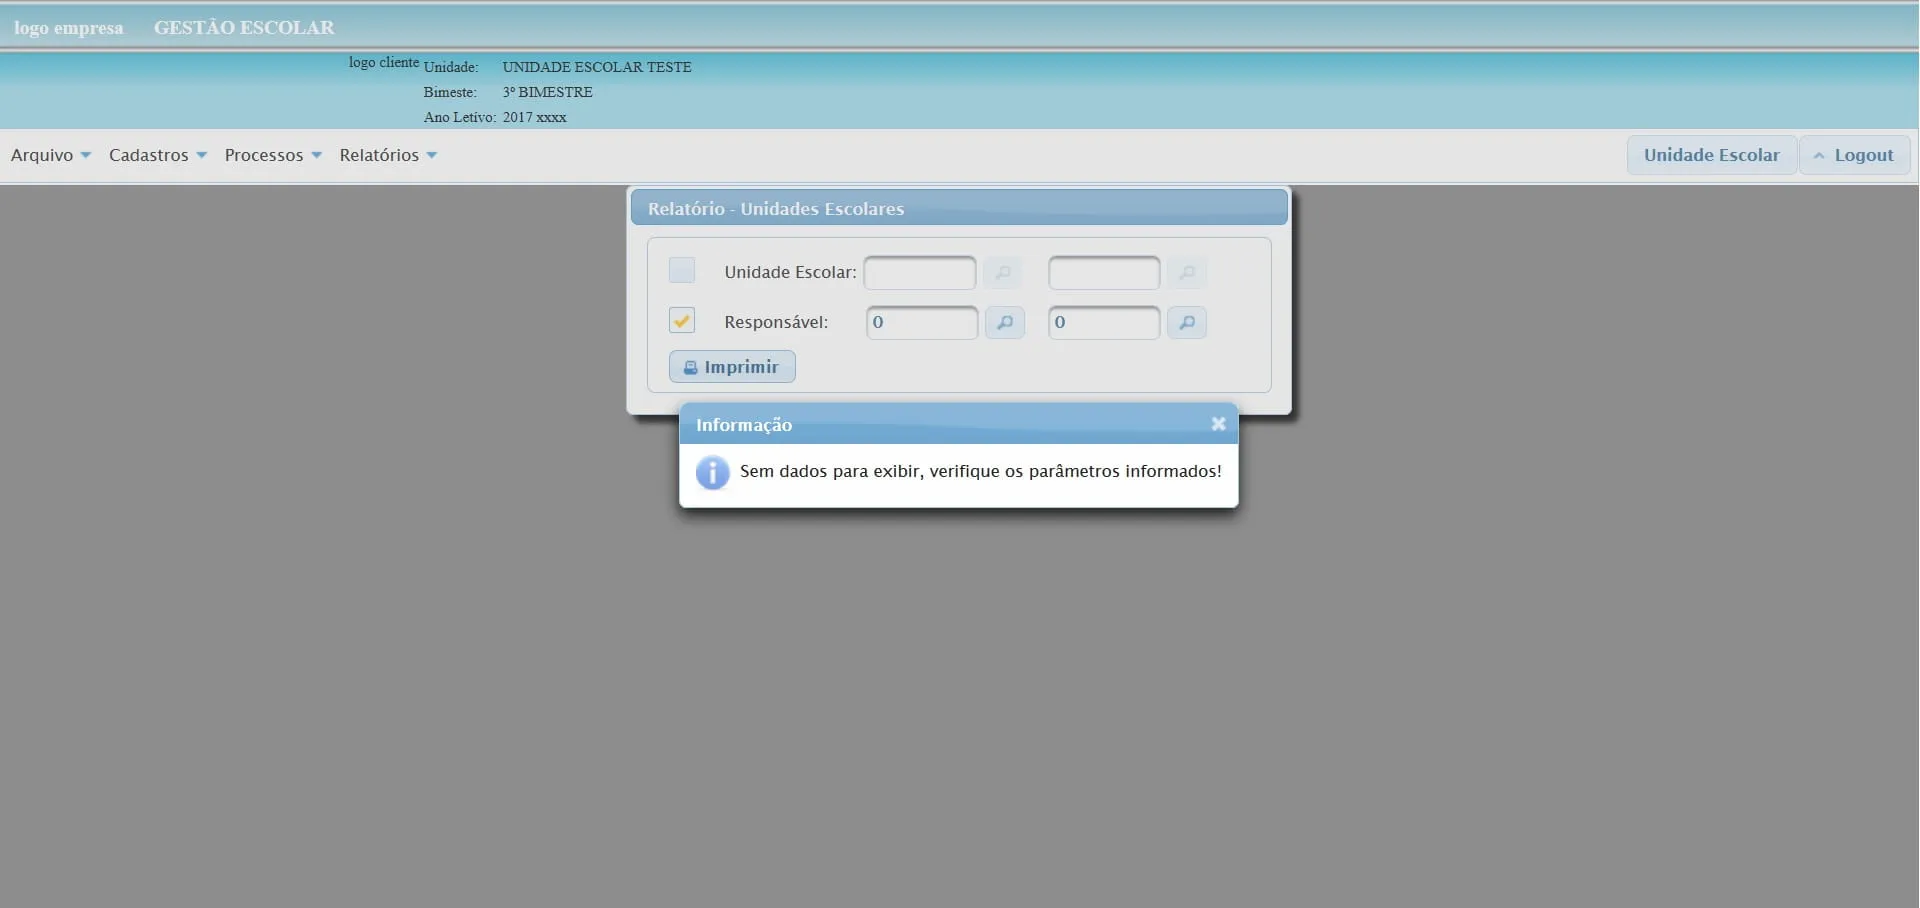This screenshot has width=1920, height=908.
Task: Open the Arquivo menu
Action: coord(51,155)
